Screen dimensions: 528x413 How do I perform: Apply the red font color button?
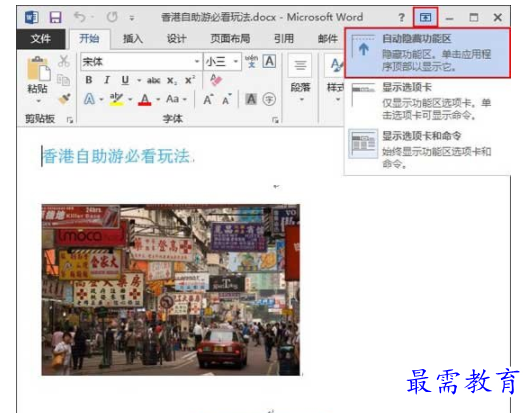(x=145, y=99)
